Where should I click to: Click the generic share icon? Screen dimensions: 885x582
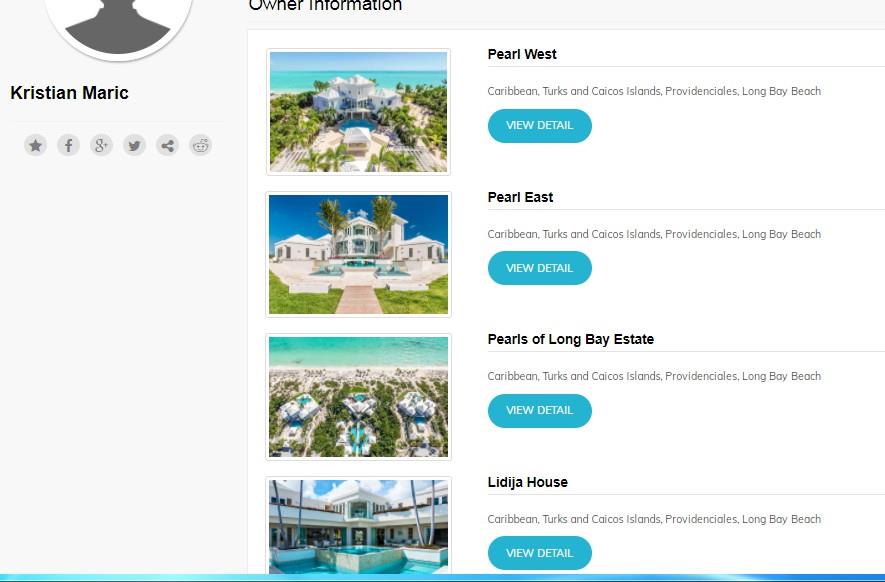click(167, 146)
